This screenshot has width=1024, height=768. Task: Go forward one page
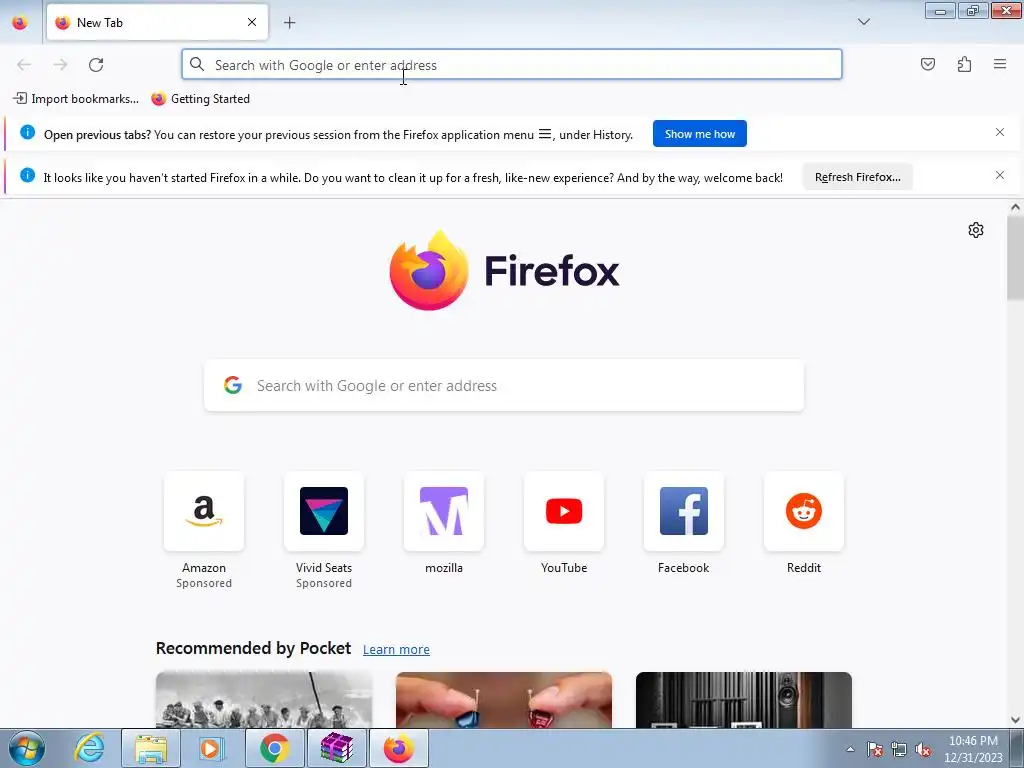(x=60, y=65)
